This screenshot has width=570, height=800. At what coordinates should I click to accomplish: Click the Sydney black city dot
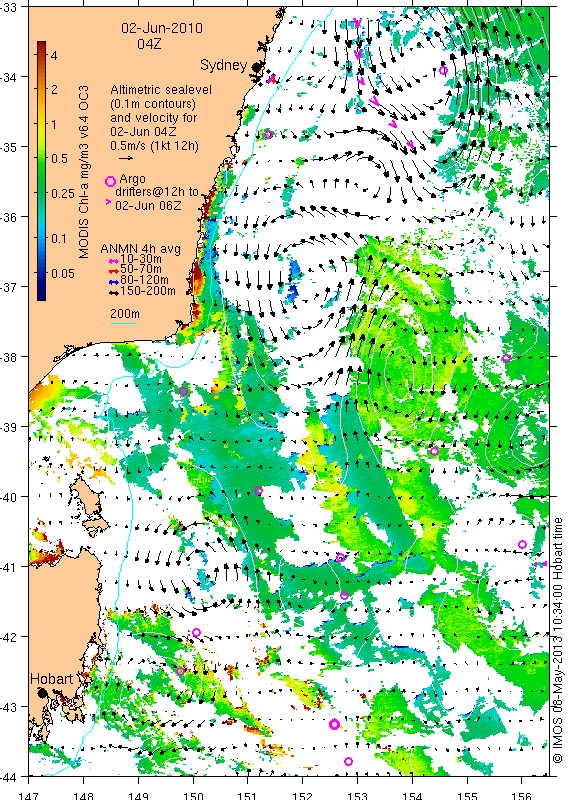(256, 66)
